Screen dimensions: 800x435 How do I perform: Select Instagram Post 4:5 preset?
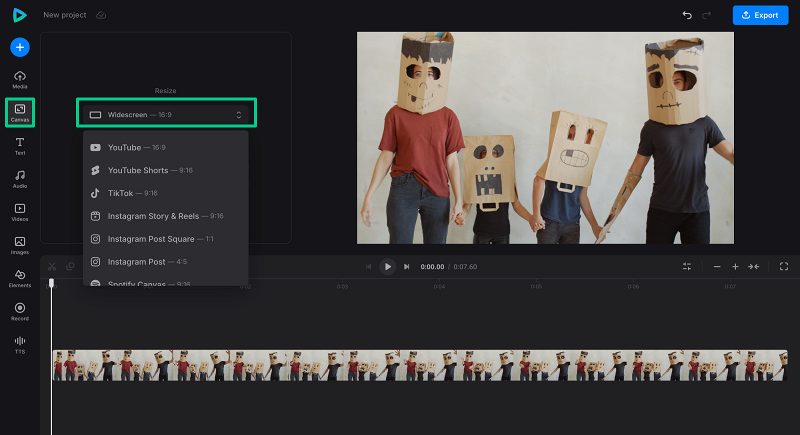point(166,262)
